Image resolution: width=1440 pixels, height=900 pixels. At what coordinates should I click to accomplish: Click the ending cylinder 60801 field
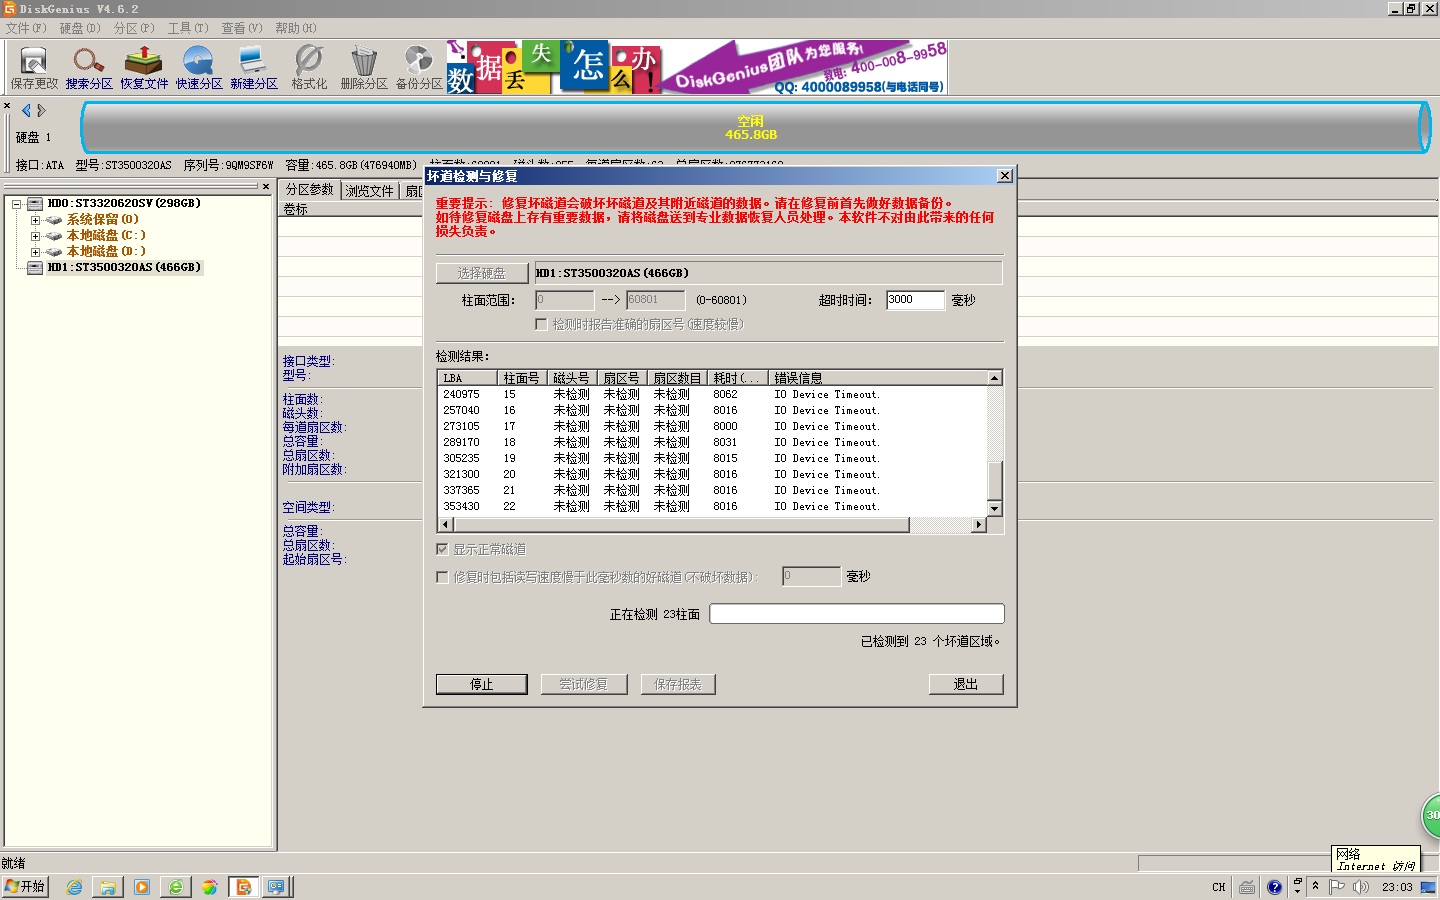(x=656, y=300)
